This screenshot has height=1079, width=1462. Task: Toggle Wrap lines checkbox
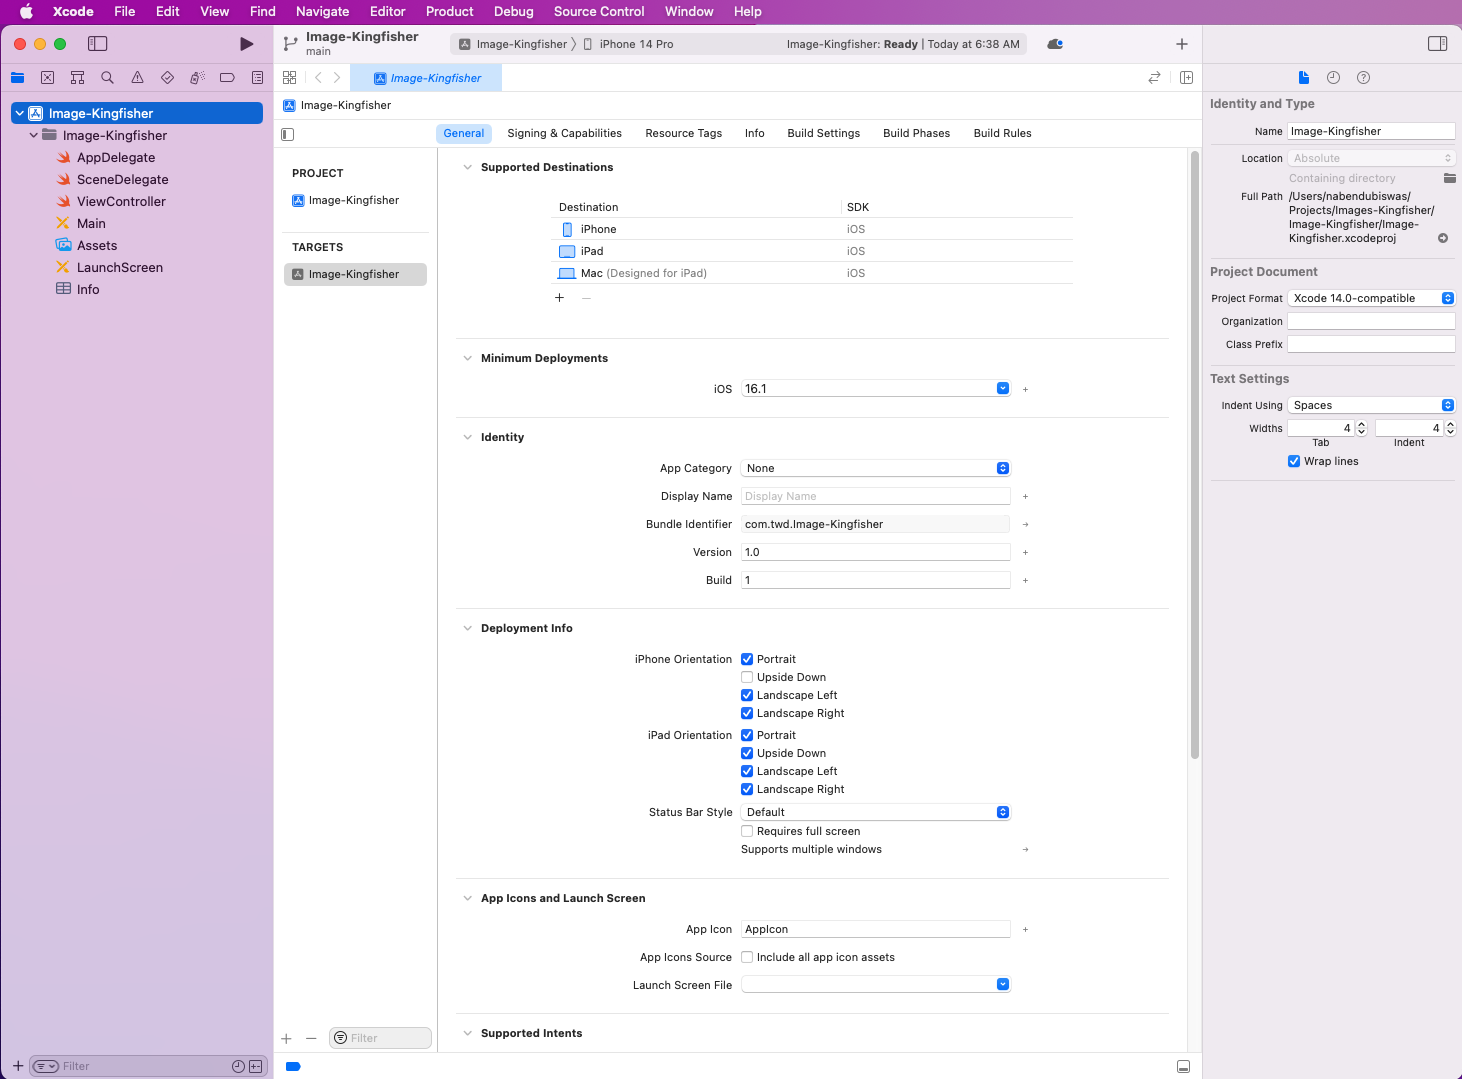(x=1294, y=461)
